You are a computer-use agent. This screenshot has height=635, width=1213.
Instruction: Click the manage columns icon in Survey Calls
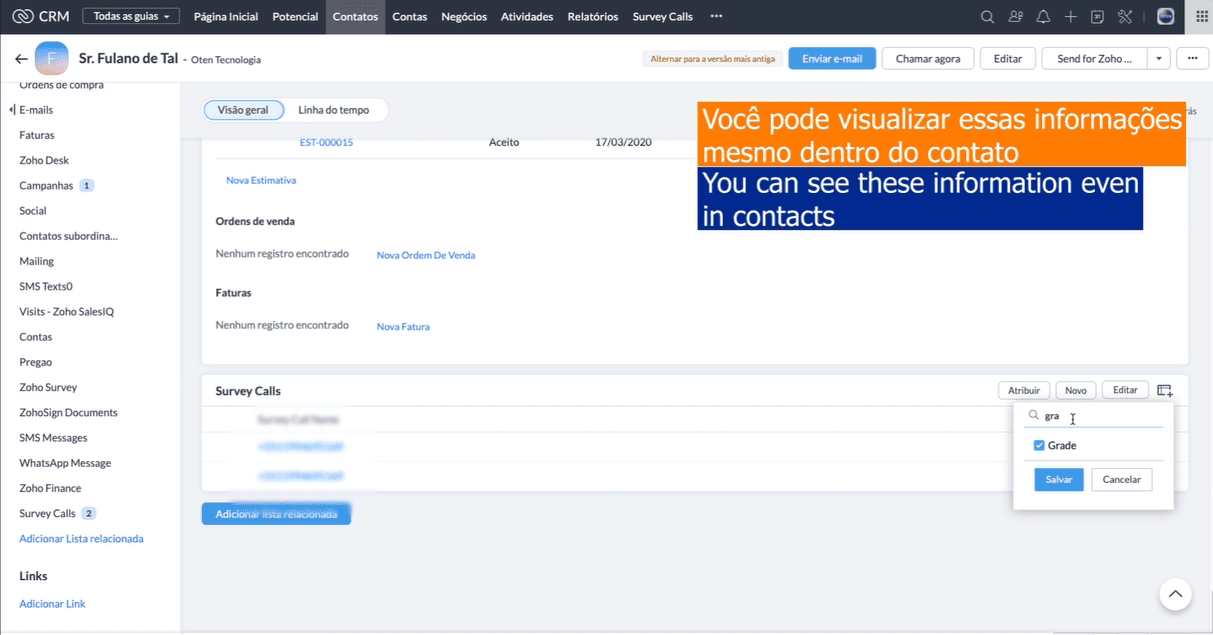(1164, 391)
